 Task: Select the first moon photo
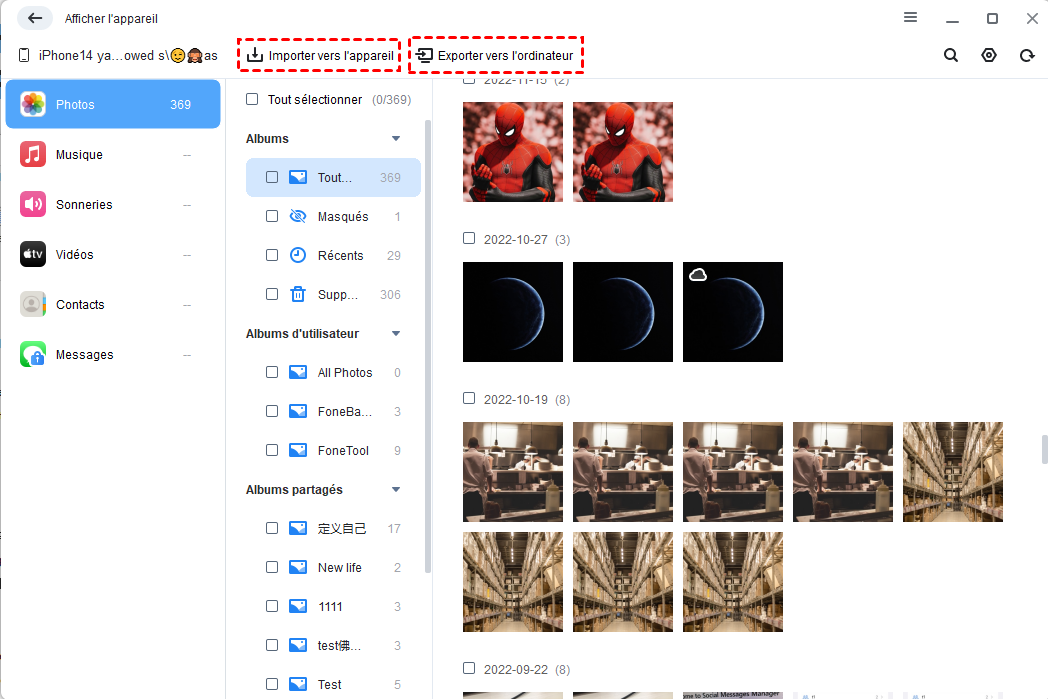click(x=513, y=311)
